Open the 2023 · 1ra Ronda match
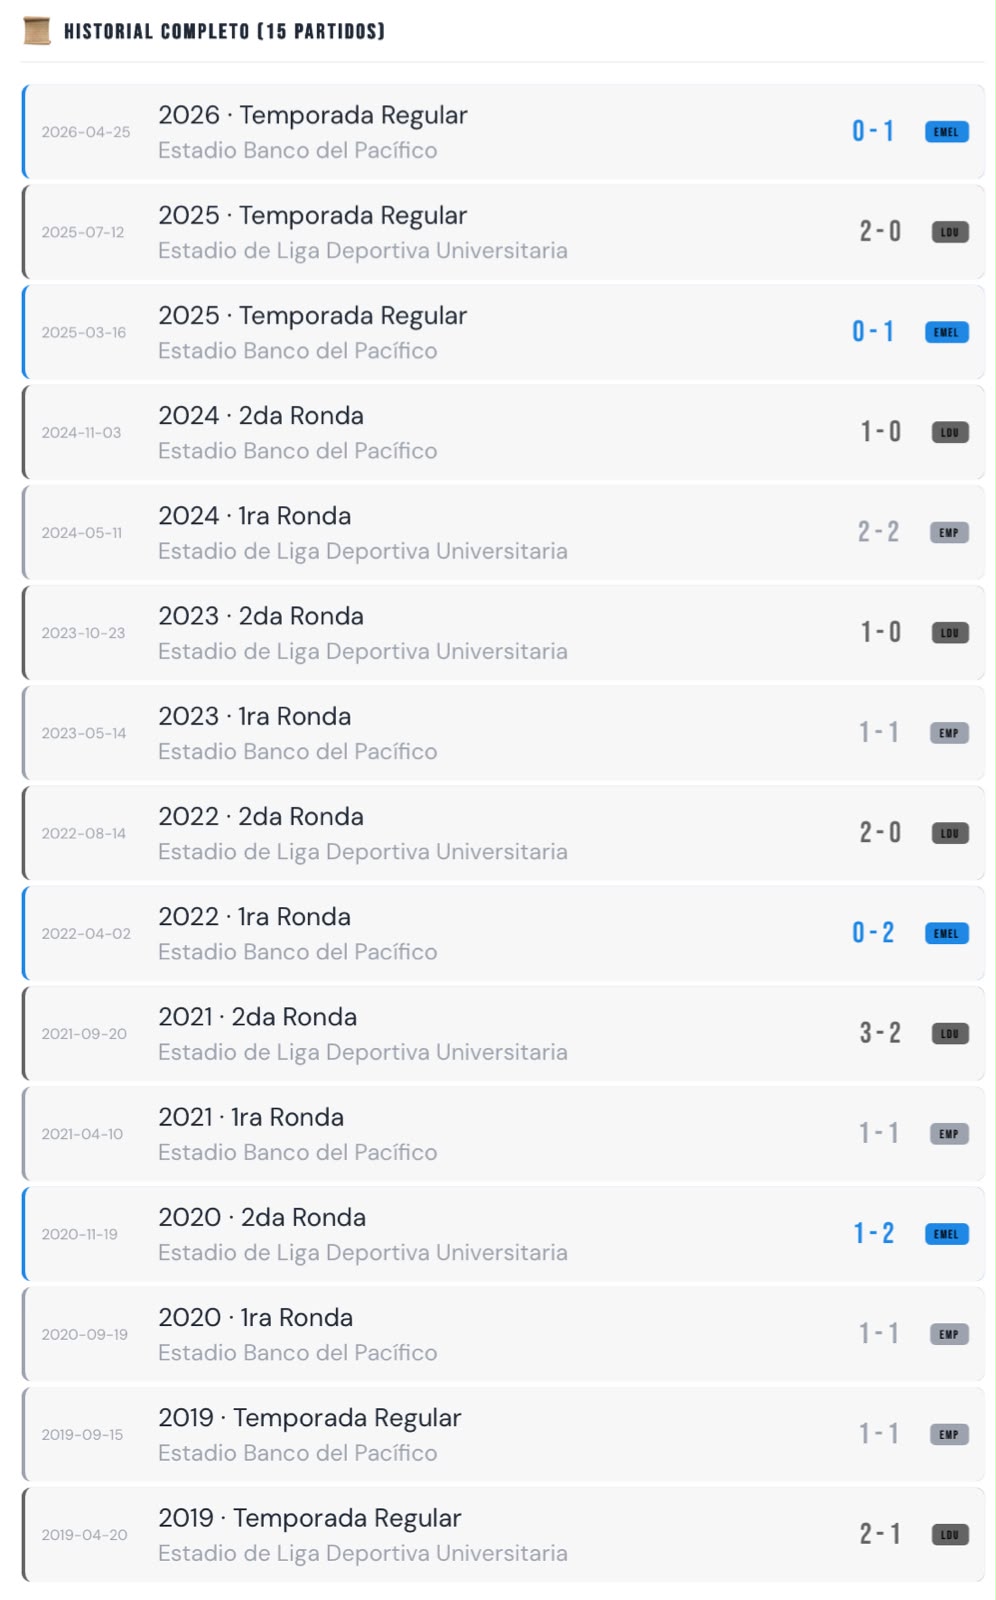 click(503, 733)
